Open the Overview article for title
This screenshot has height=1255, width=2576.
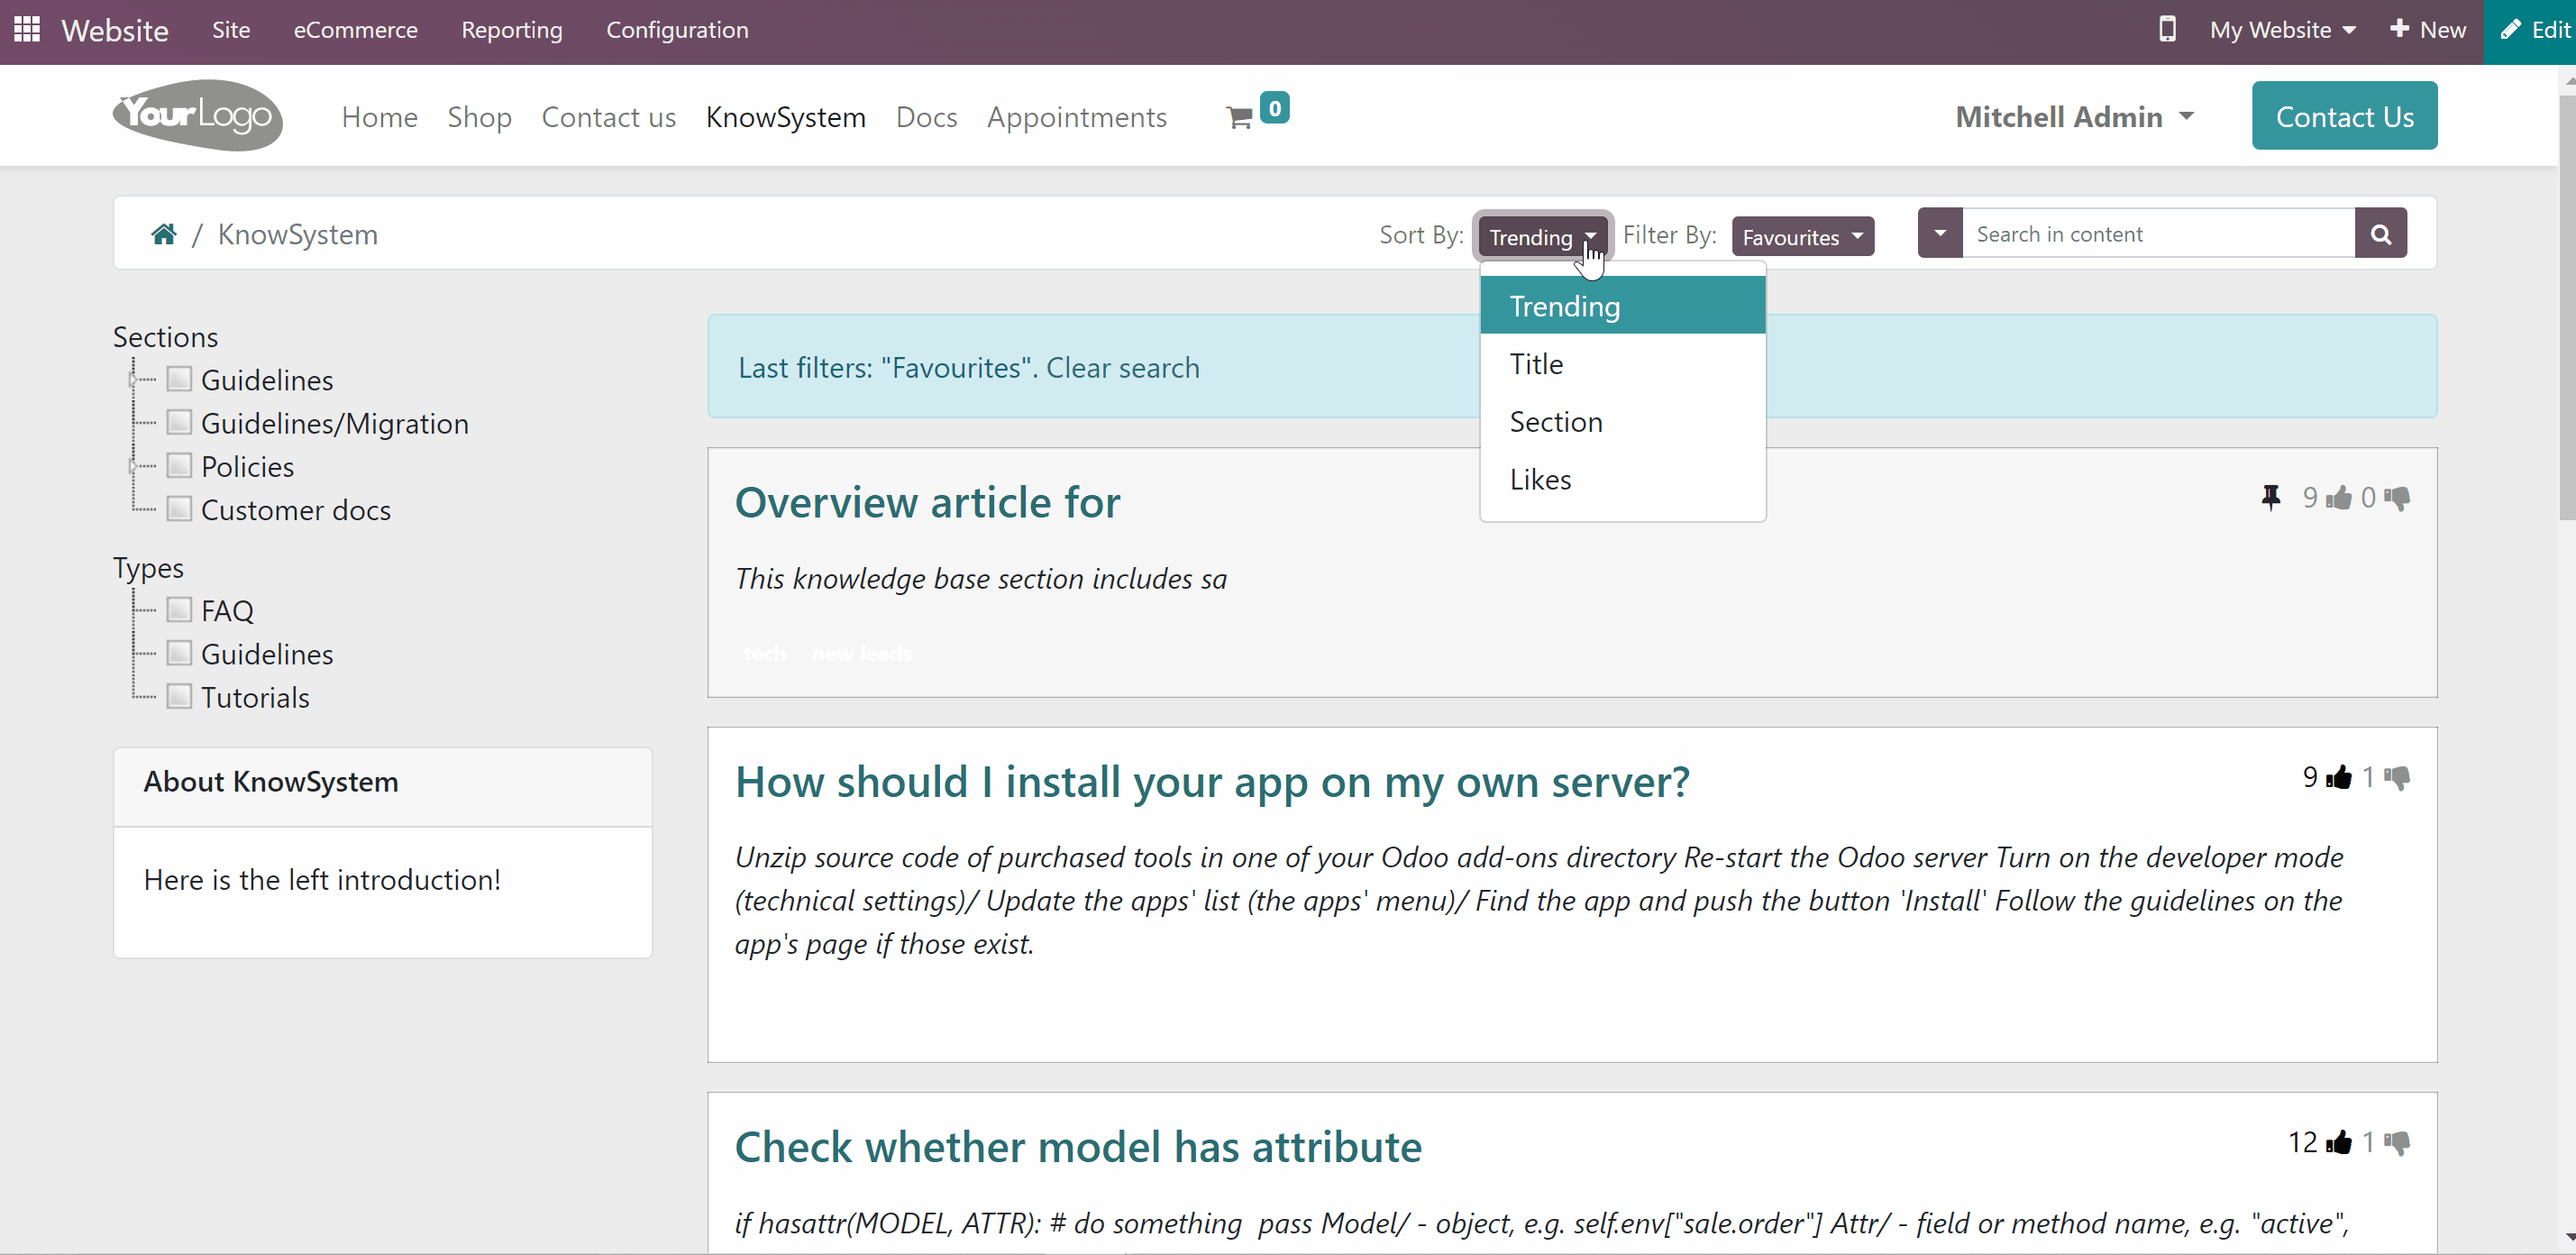927,502
